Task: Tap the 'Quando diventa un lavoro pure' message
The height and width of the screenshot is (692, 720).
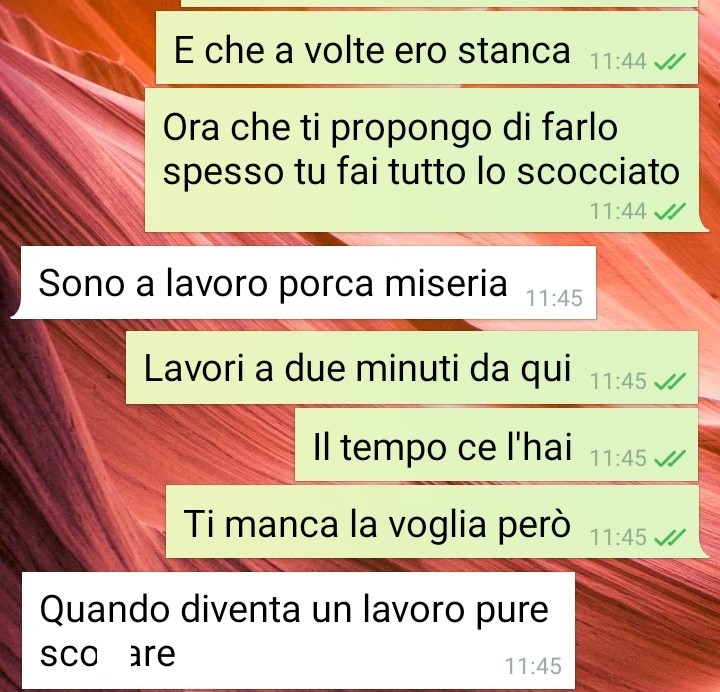Action: 298,630
